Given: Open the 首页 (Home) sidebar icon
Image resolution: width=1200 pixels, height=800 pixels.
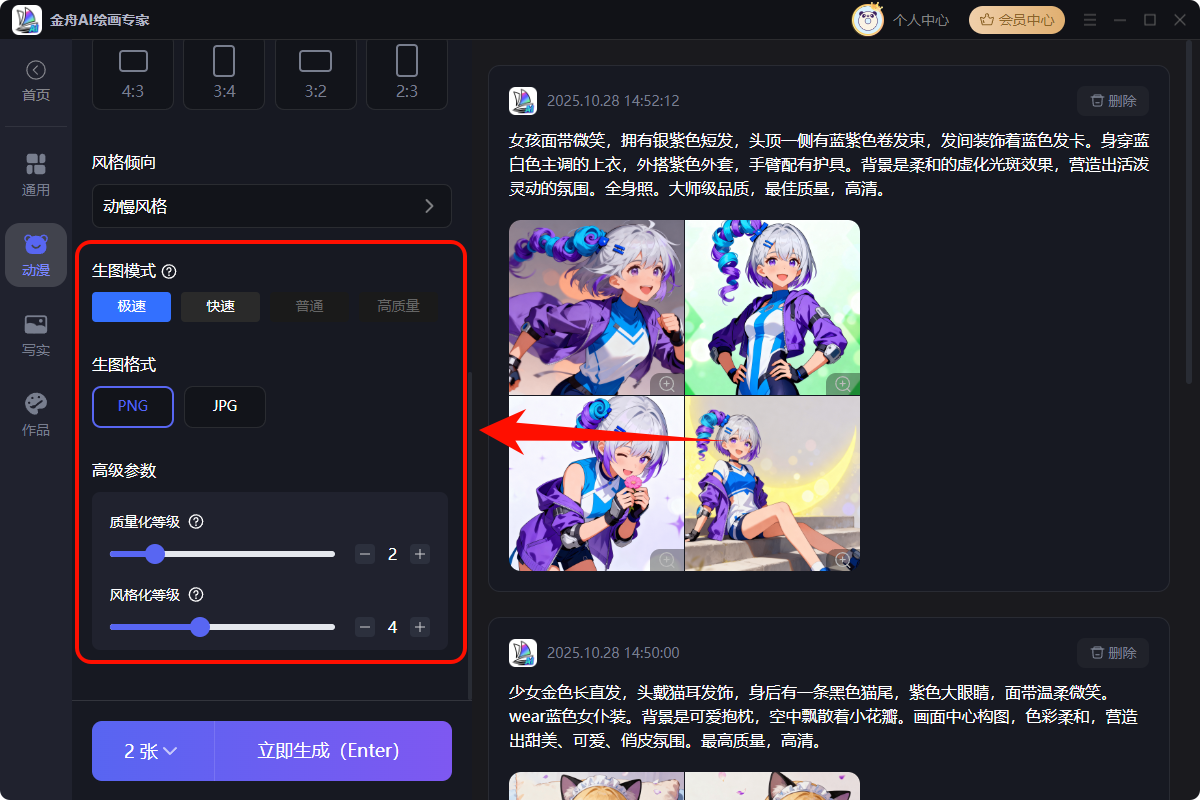Looking at the screenshot, I should [36, 78].
